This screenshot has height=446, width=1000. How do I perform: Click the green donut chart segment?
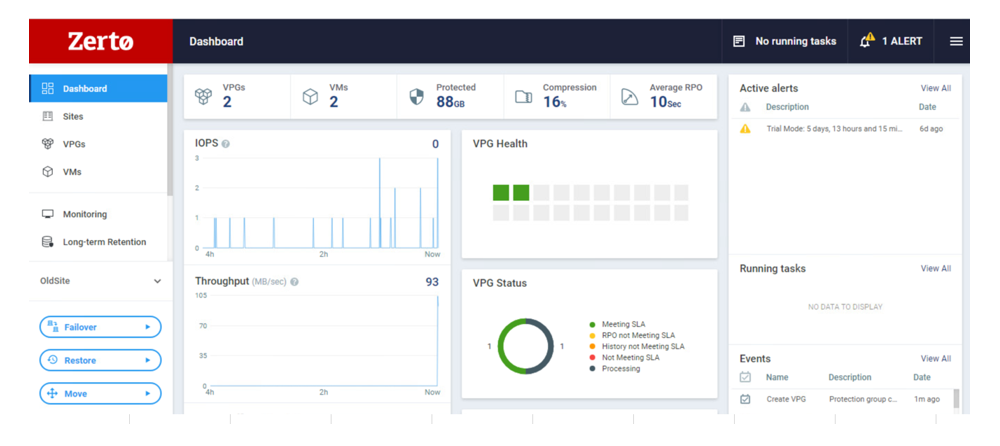click(505, 346)
